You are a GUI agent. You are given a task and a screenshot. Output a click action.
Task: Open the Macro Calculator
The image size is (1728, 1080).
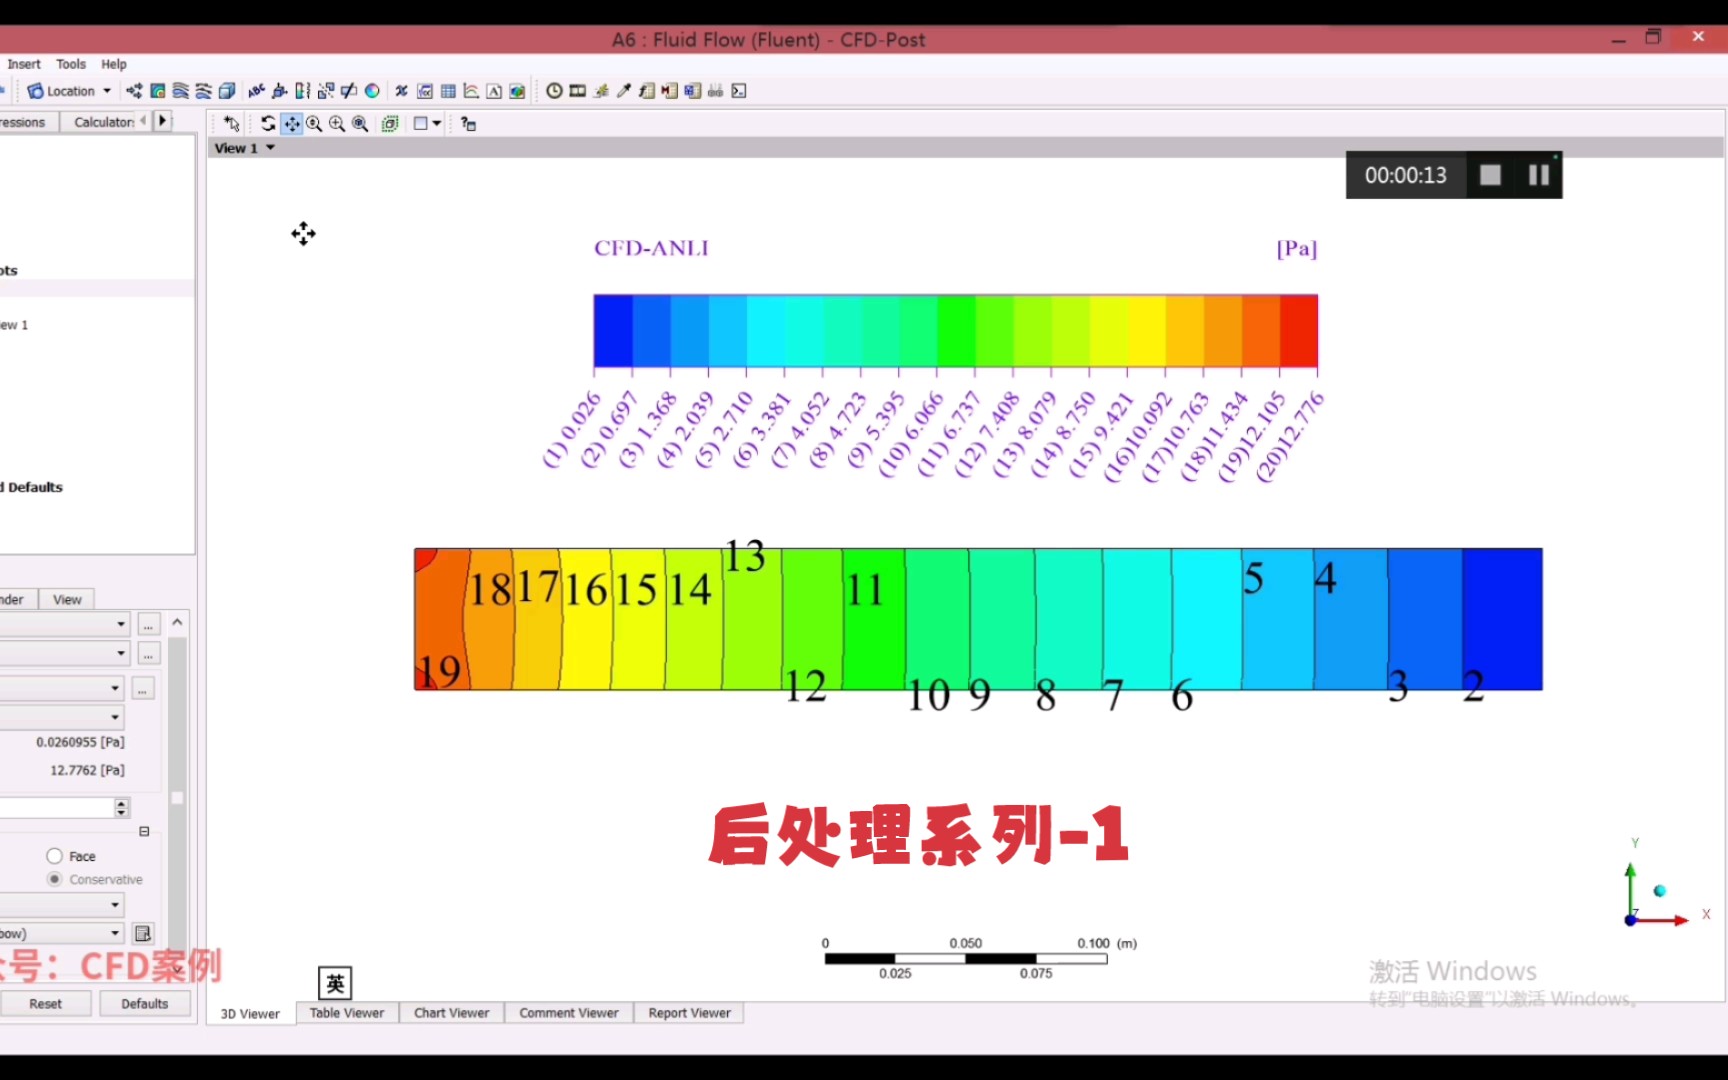click(x=669, y=91)
